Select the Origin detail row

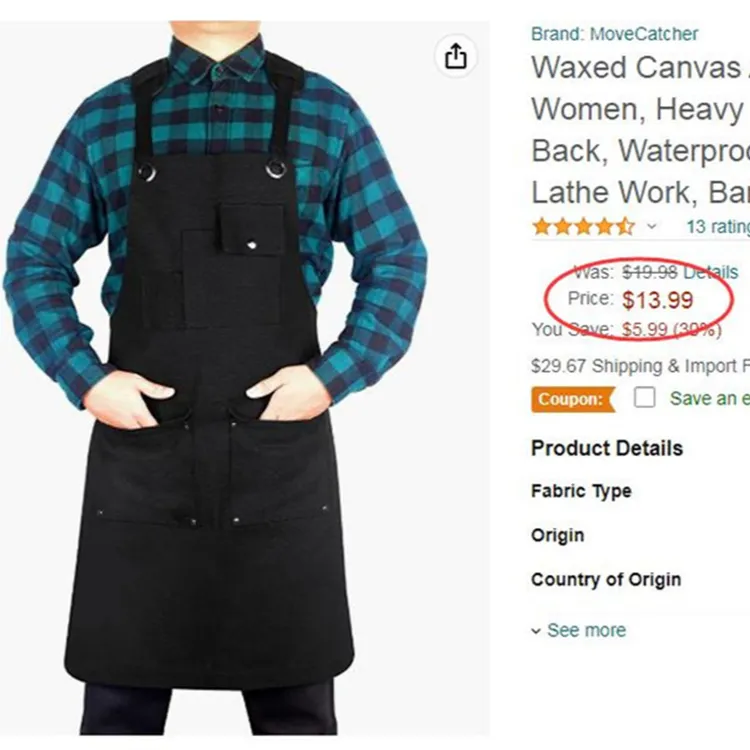pos(557,535)
